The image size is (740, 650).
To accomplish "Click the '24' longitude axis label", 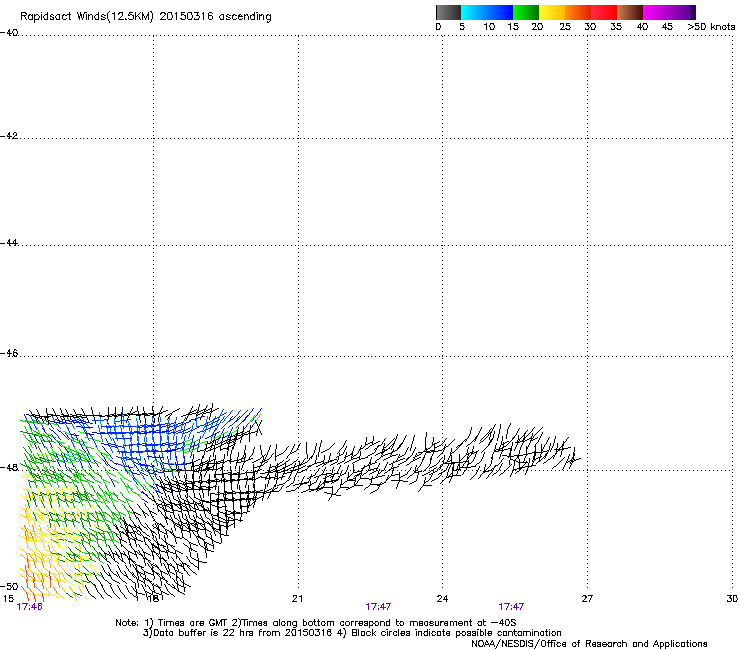I will pyautogui.click(x=442, y=599).
